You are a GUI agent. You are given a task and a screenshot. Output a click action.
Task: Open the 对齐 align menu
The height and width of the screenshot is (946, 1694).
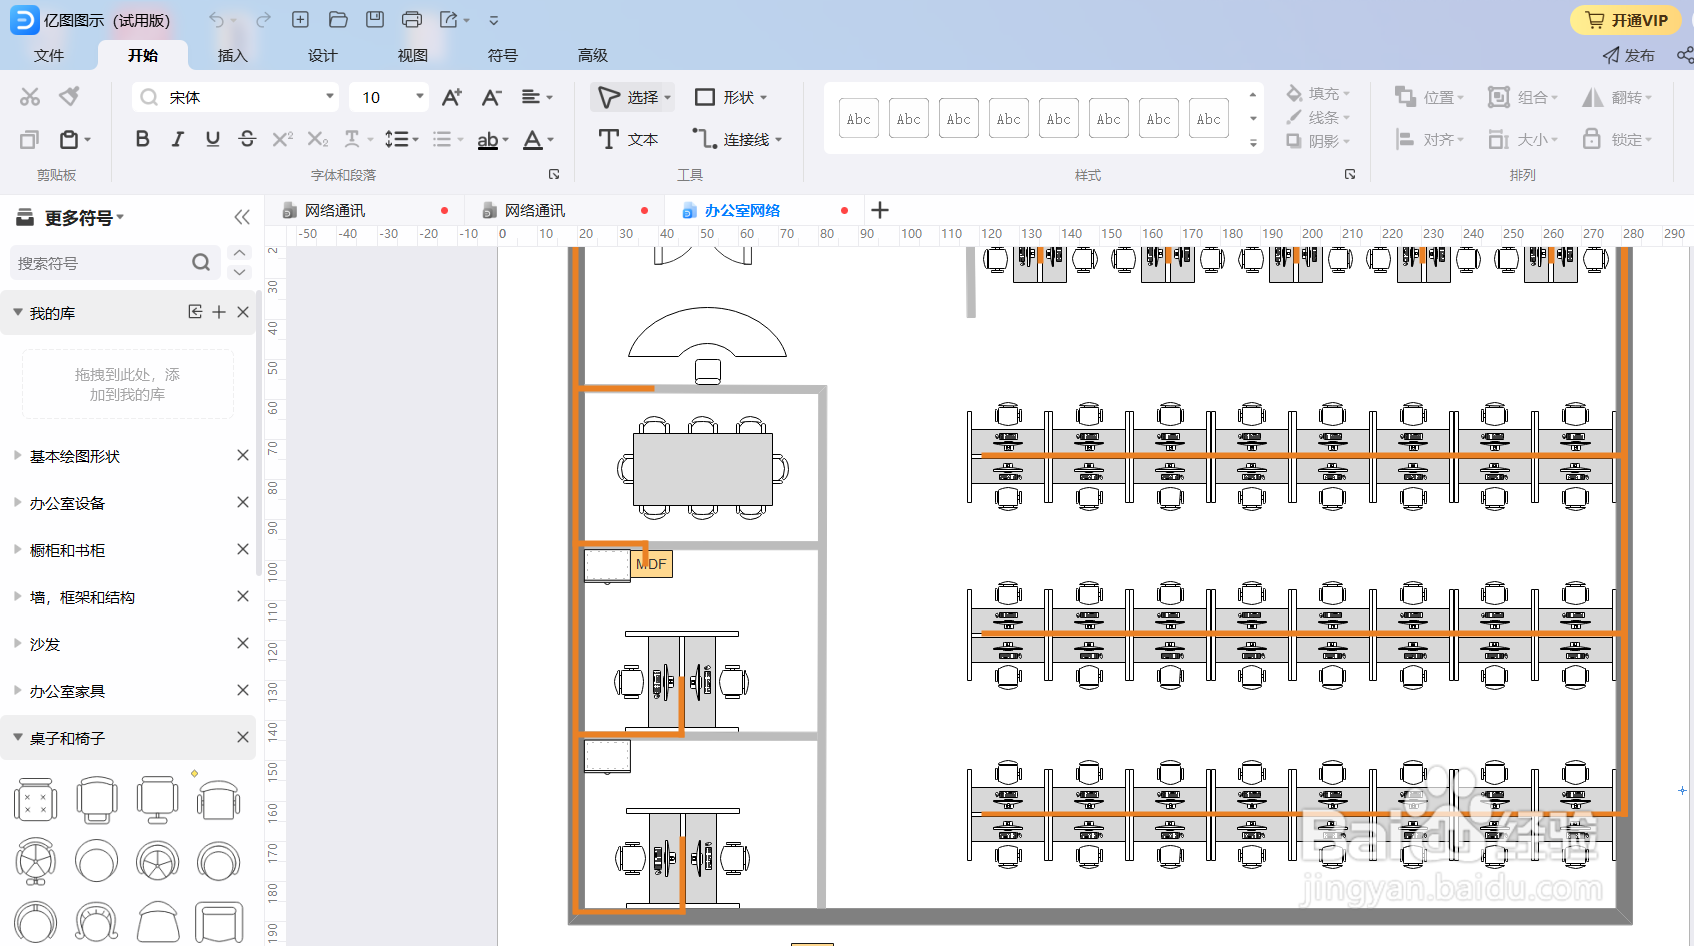coord(1430,139)
